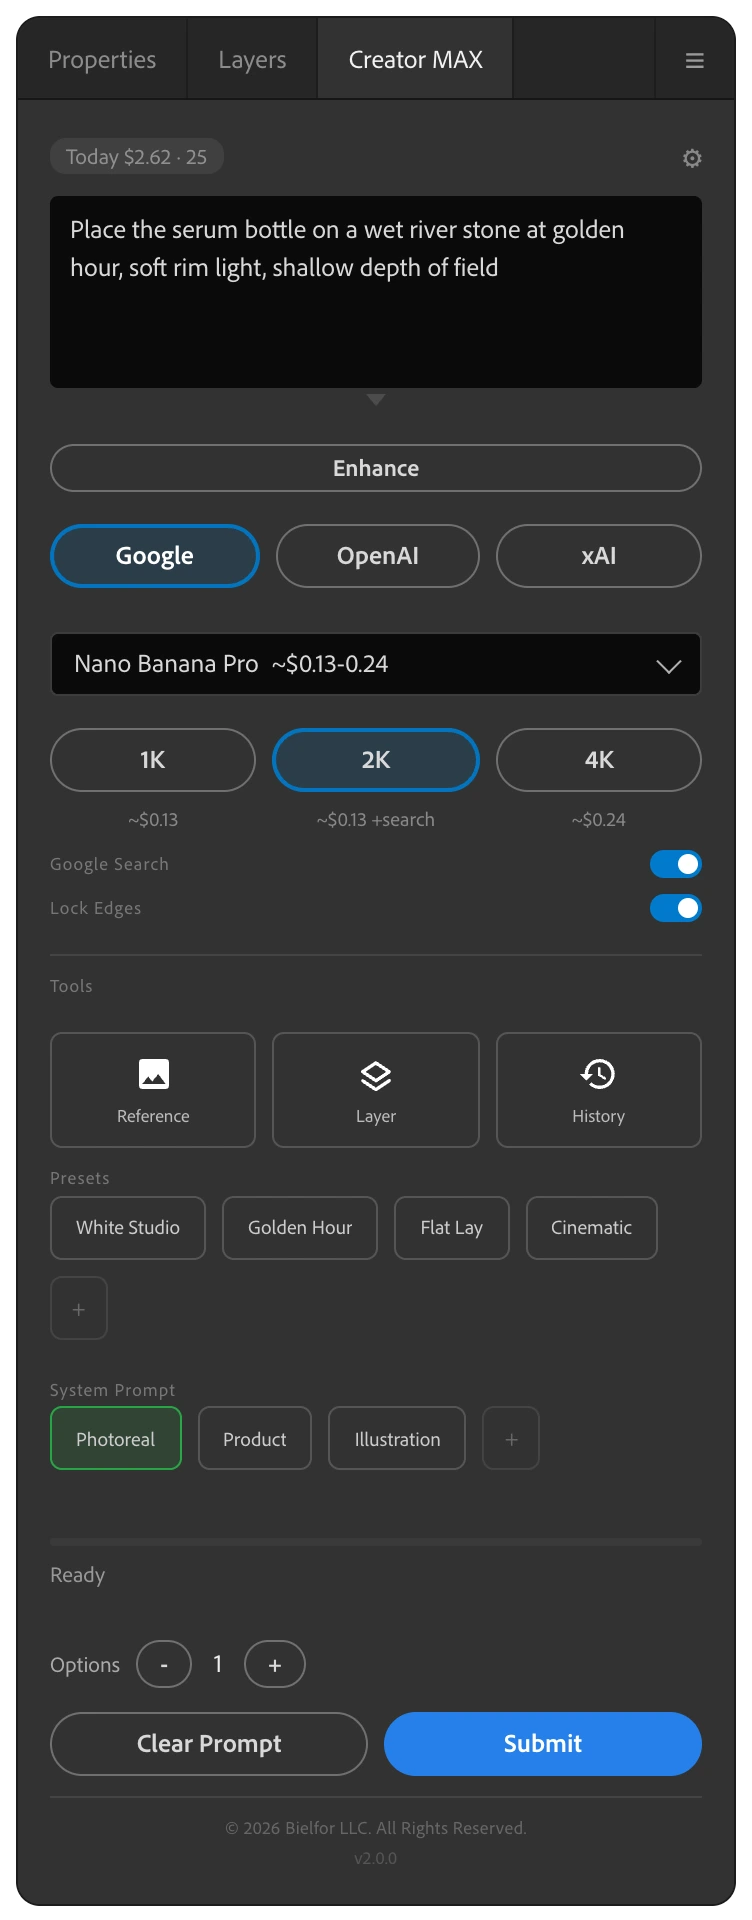
Task: Select the Photoreal system prompt
Action: click(x=116, y=1438)
